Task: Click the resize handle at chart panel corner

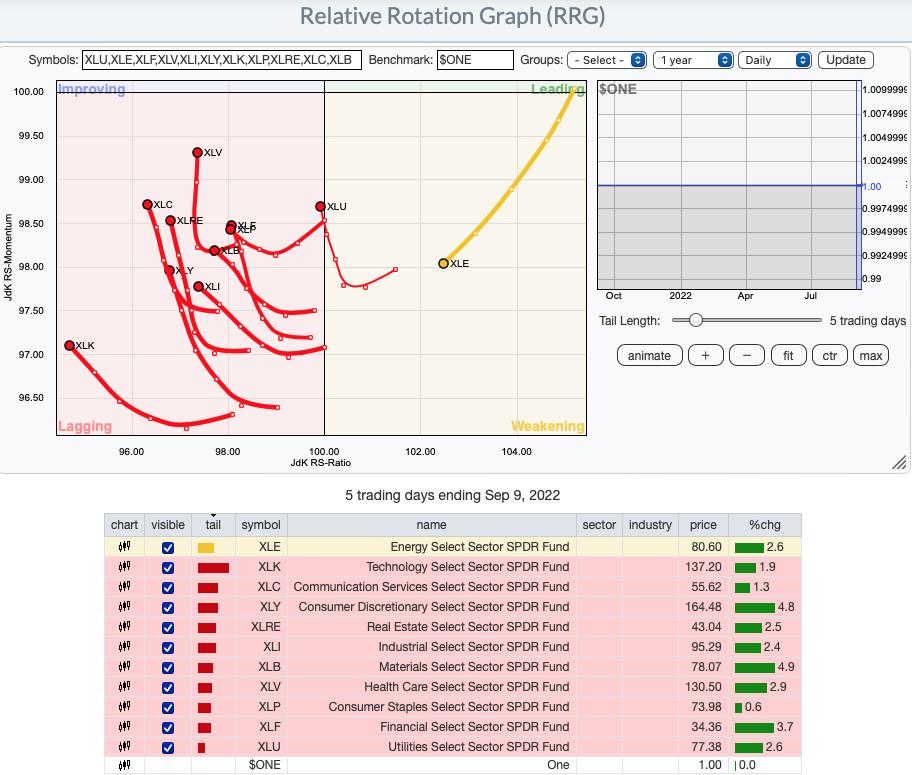Action: pyautogui.click(x=899, y=462)
